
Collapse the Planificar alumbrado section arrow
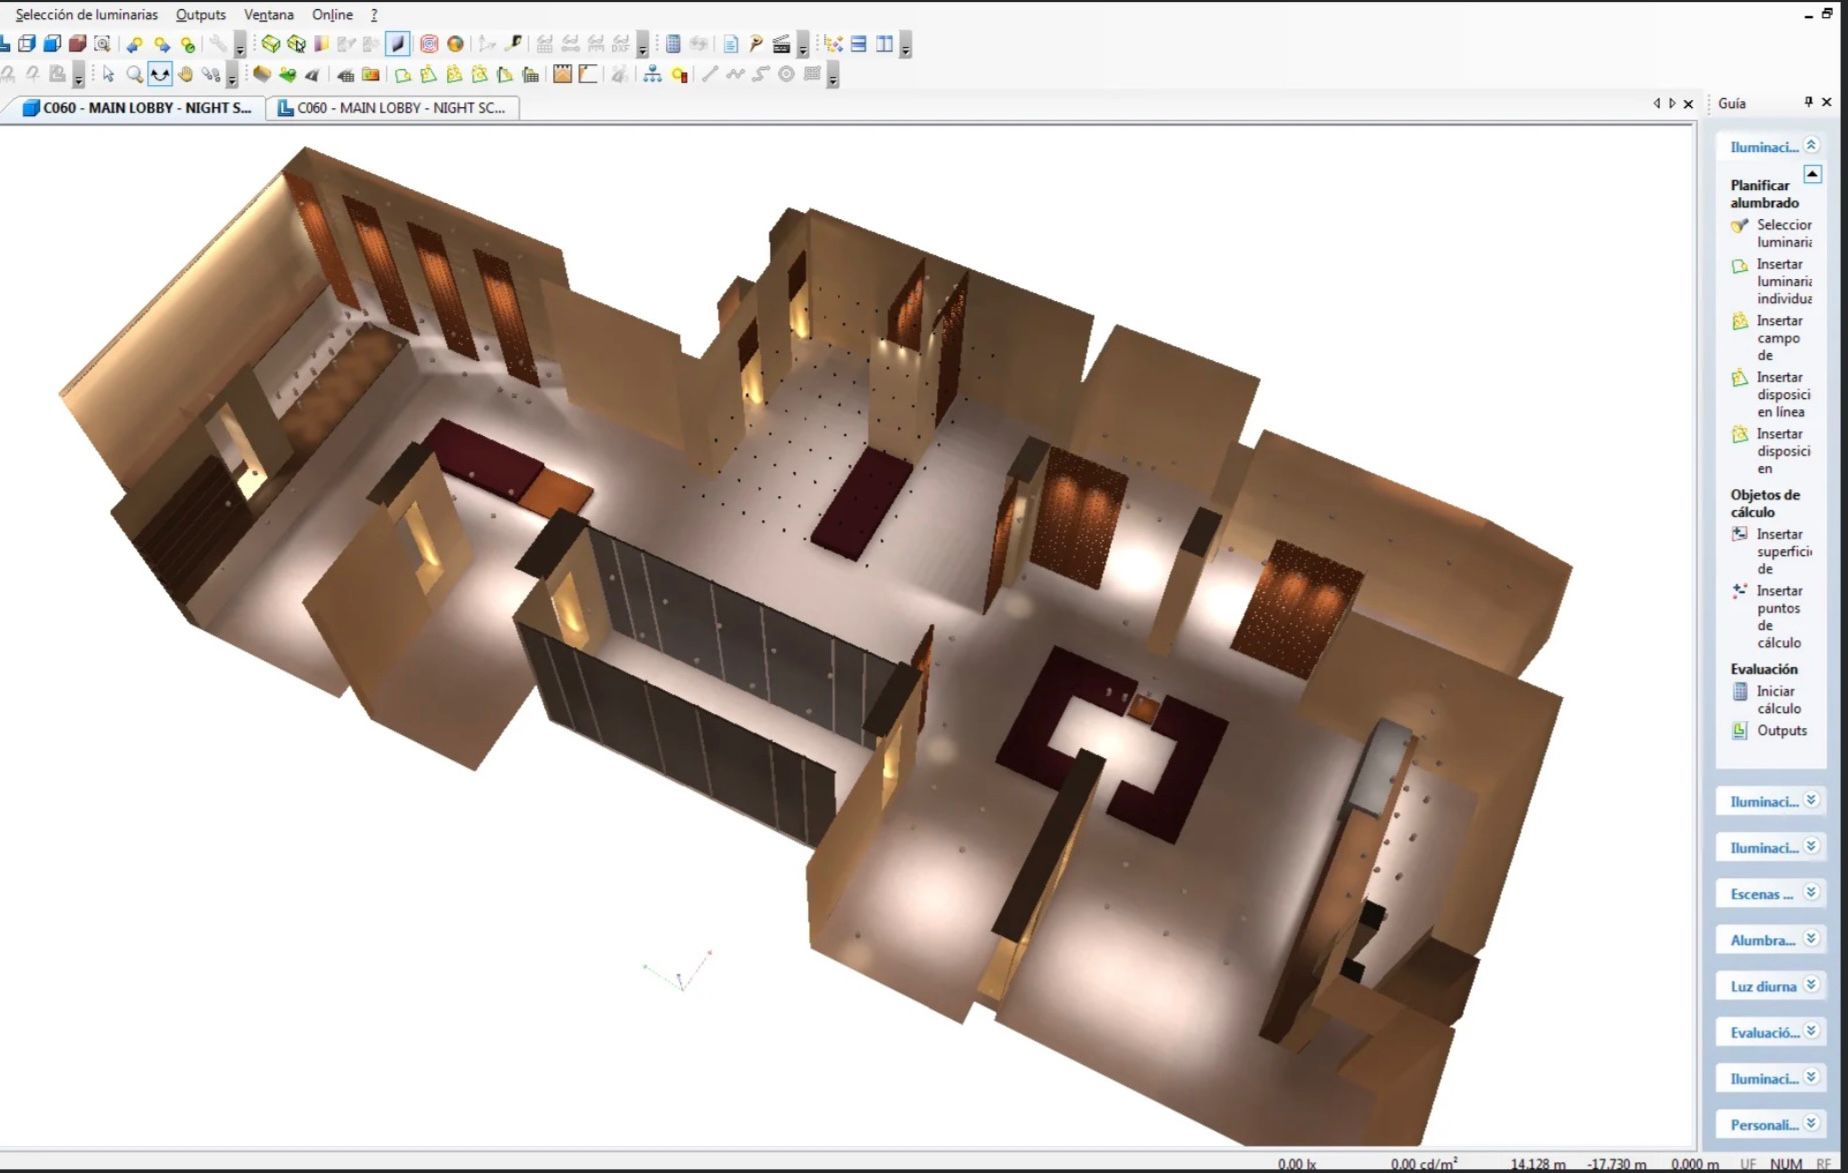click(1812, 174)
